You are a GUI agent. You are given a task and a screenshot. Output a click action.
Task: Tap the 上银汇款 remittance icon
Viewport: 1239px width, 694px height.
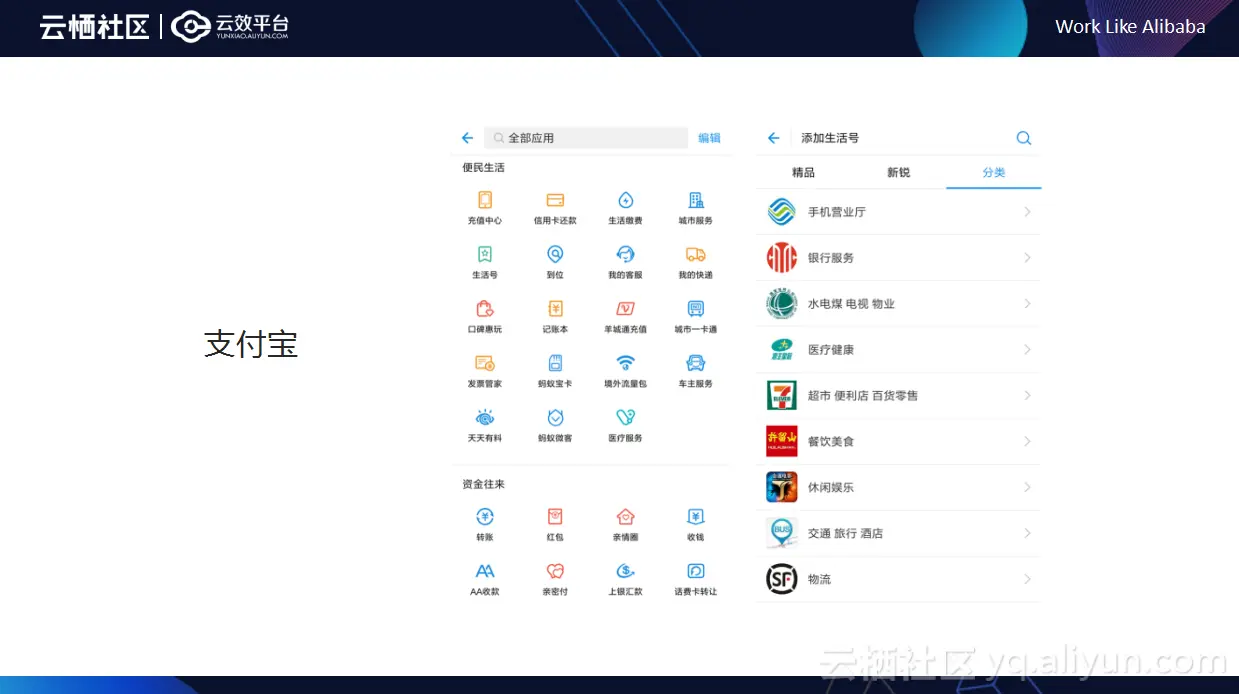point(625,571)
